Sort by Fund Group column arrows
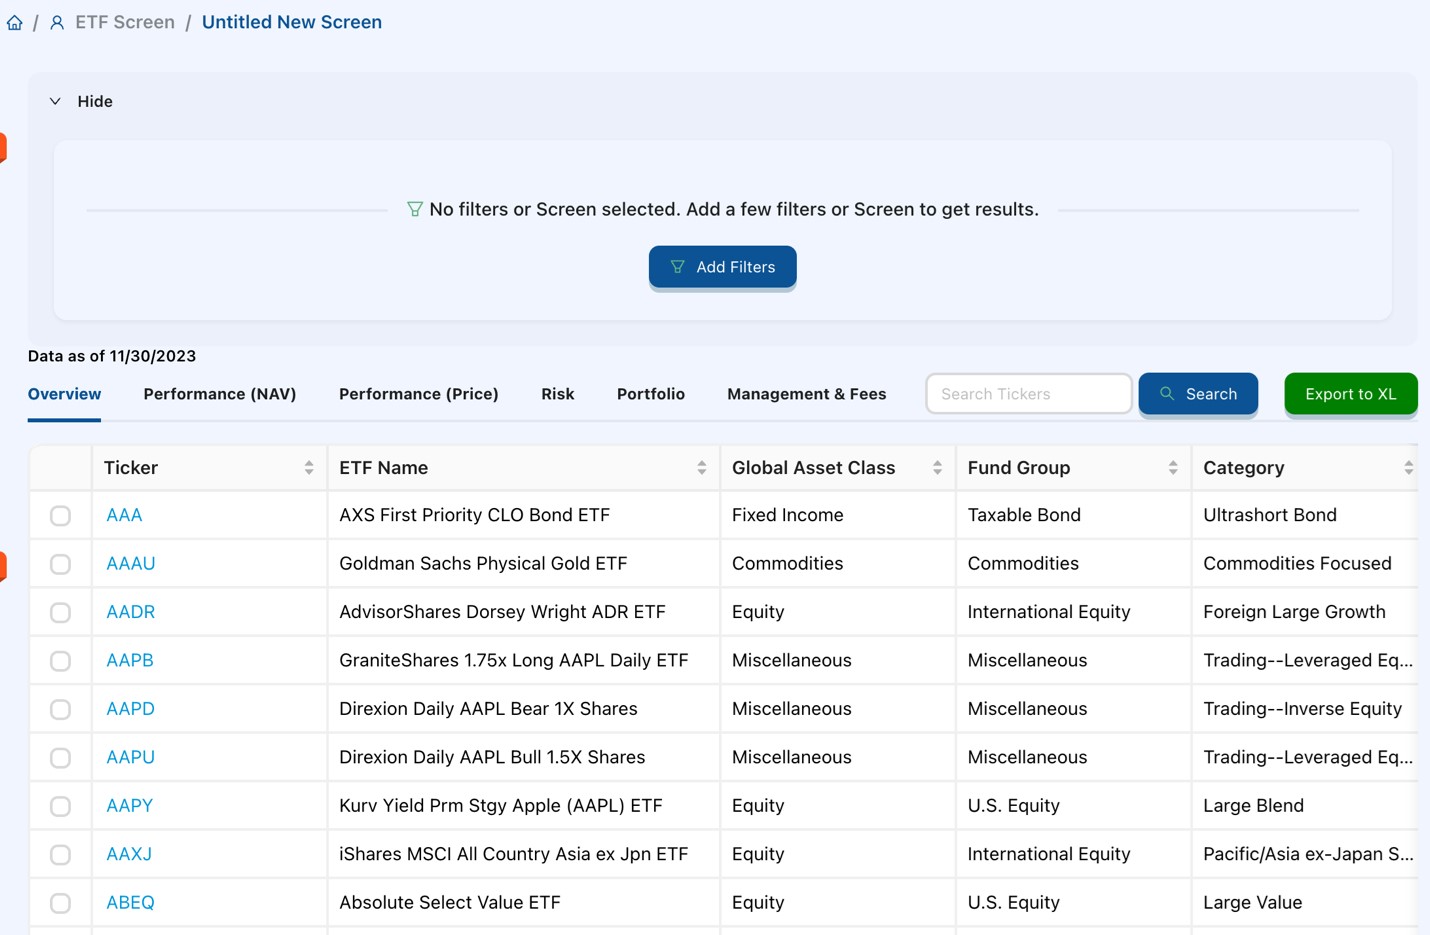Screen dimensions: 1430x935 point(1173,468)
